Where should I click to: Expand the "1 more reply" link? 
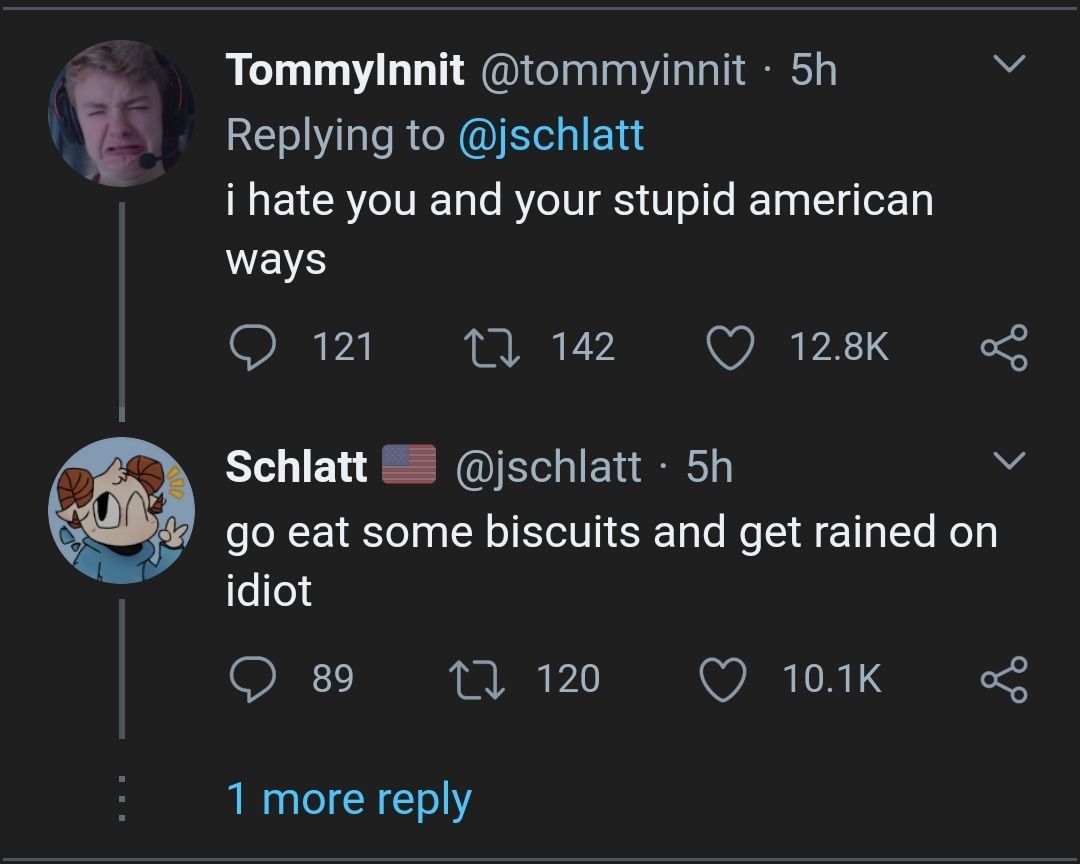pos(349,799)
